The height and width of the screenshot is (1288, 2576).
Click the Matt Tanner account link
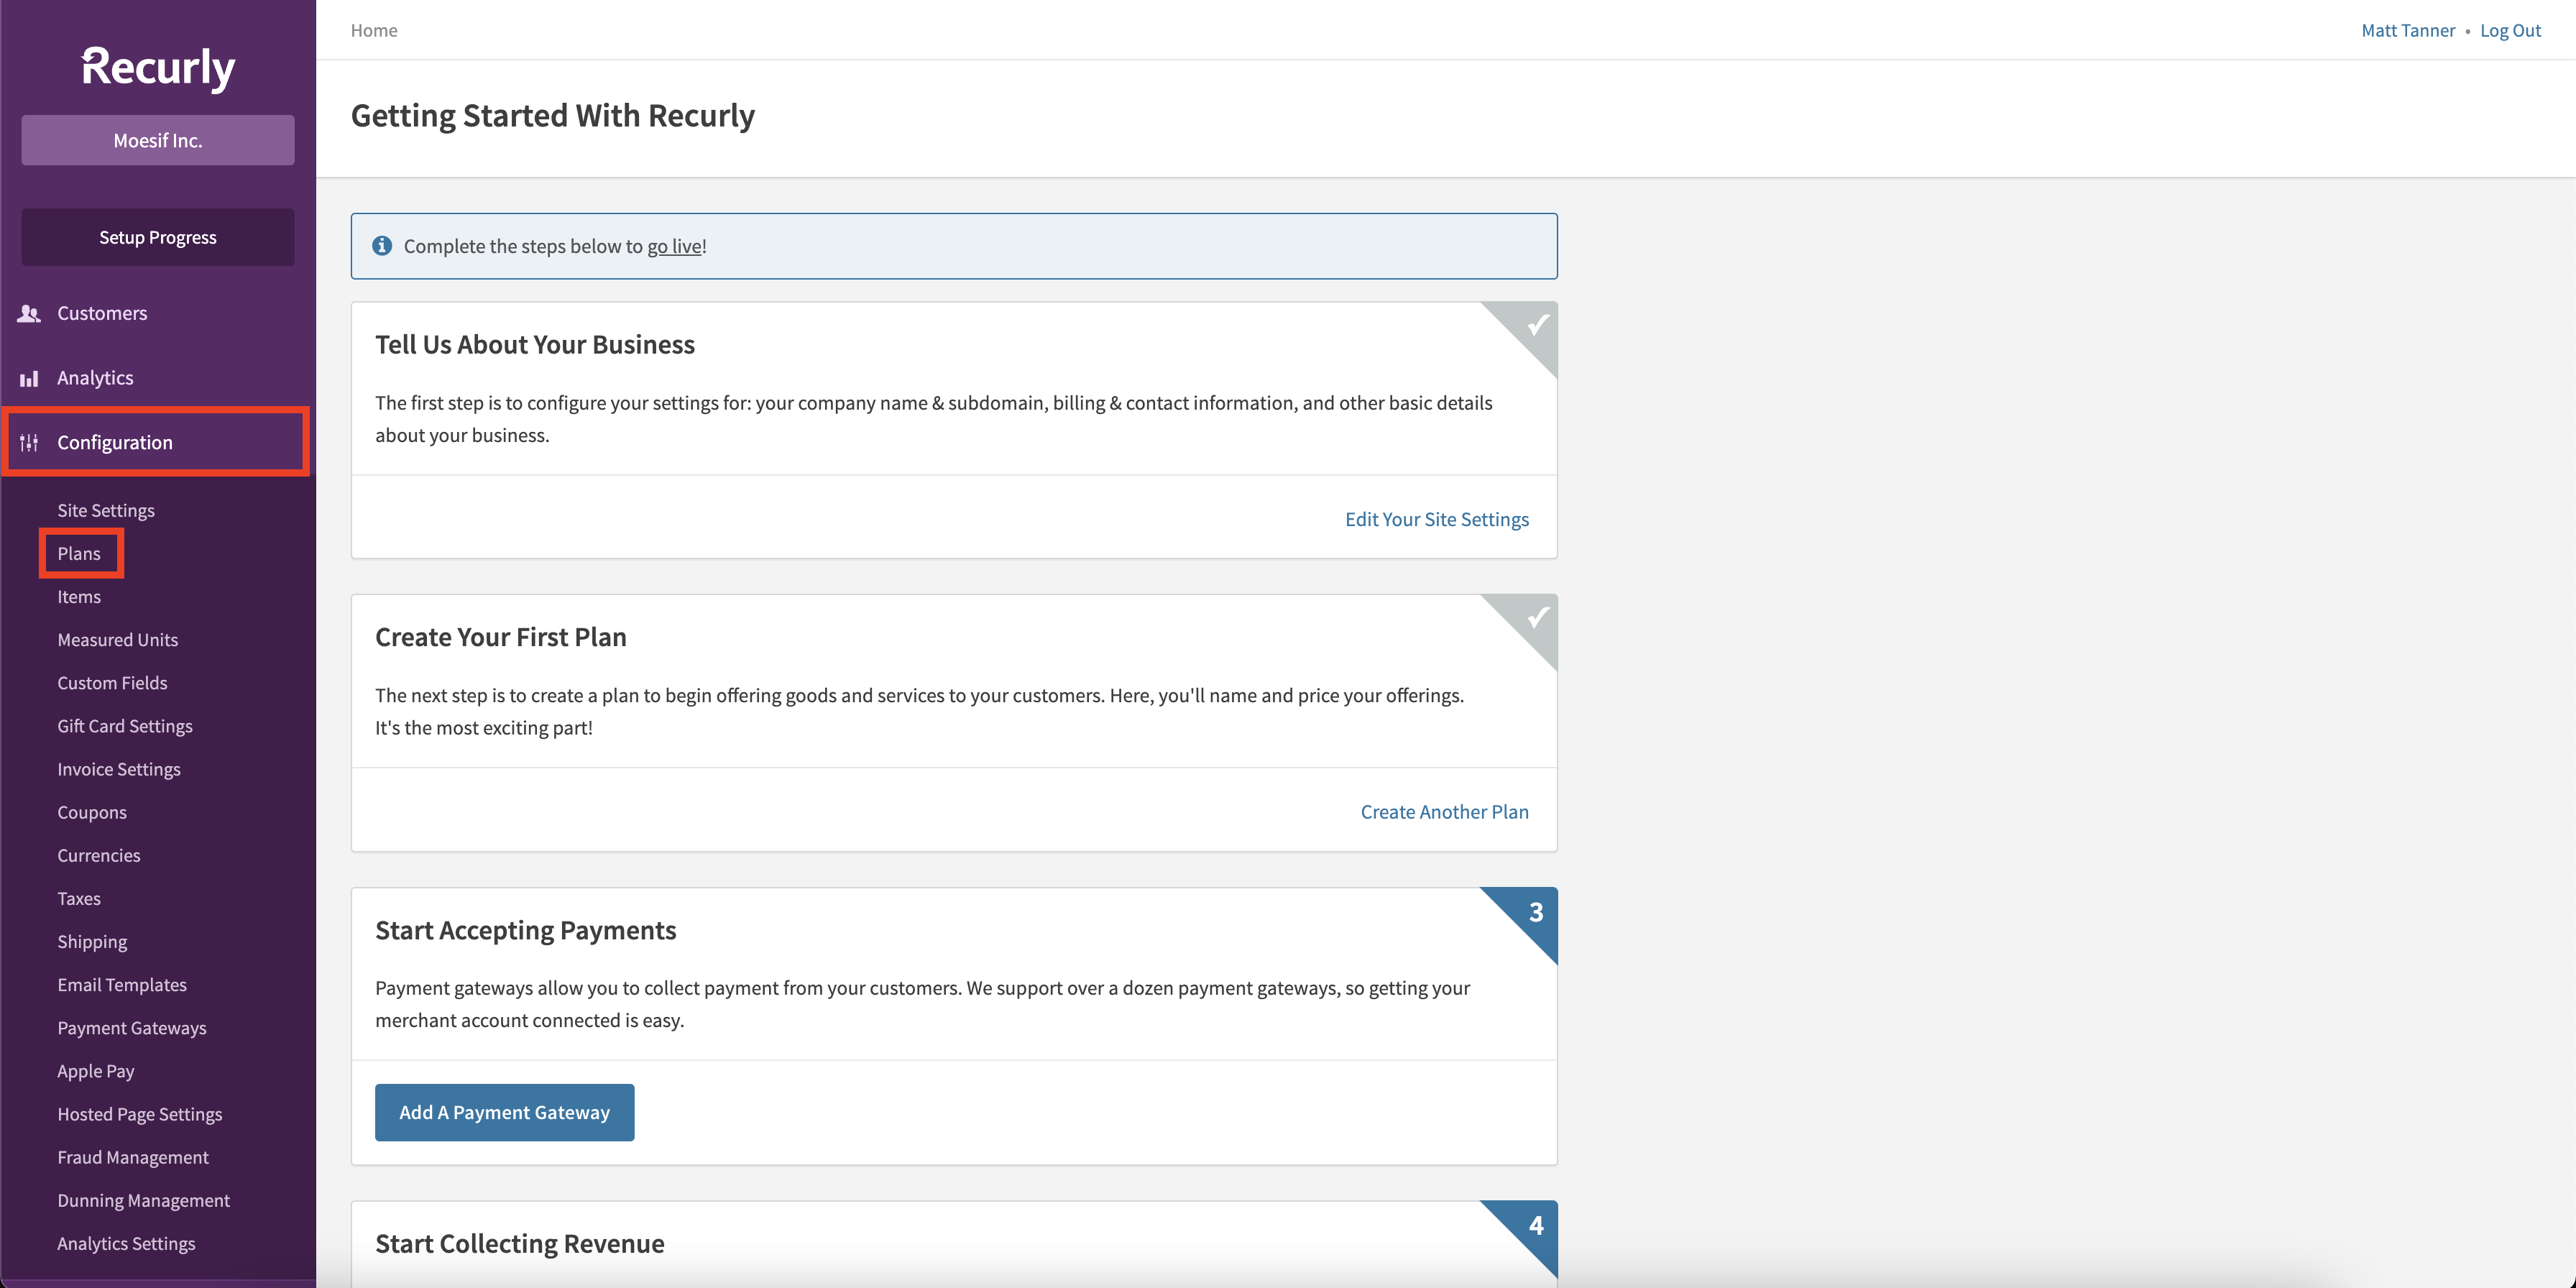(2408, 30)
